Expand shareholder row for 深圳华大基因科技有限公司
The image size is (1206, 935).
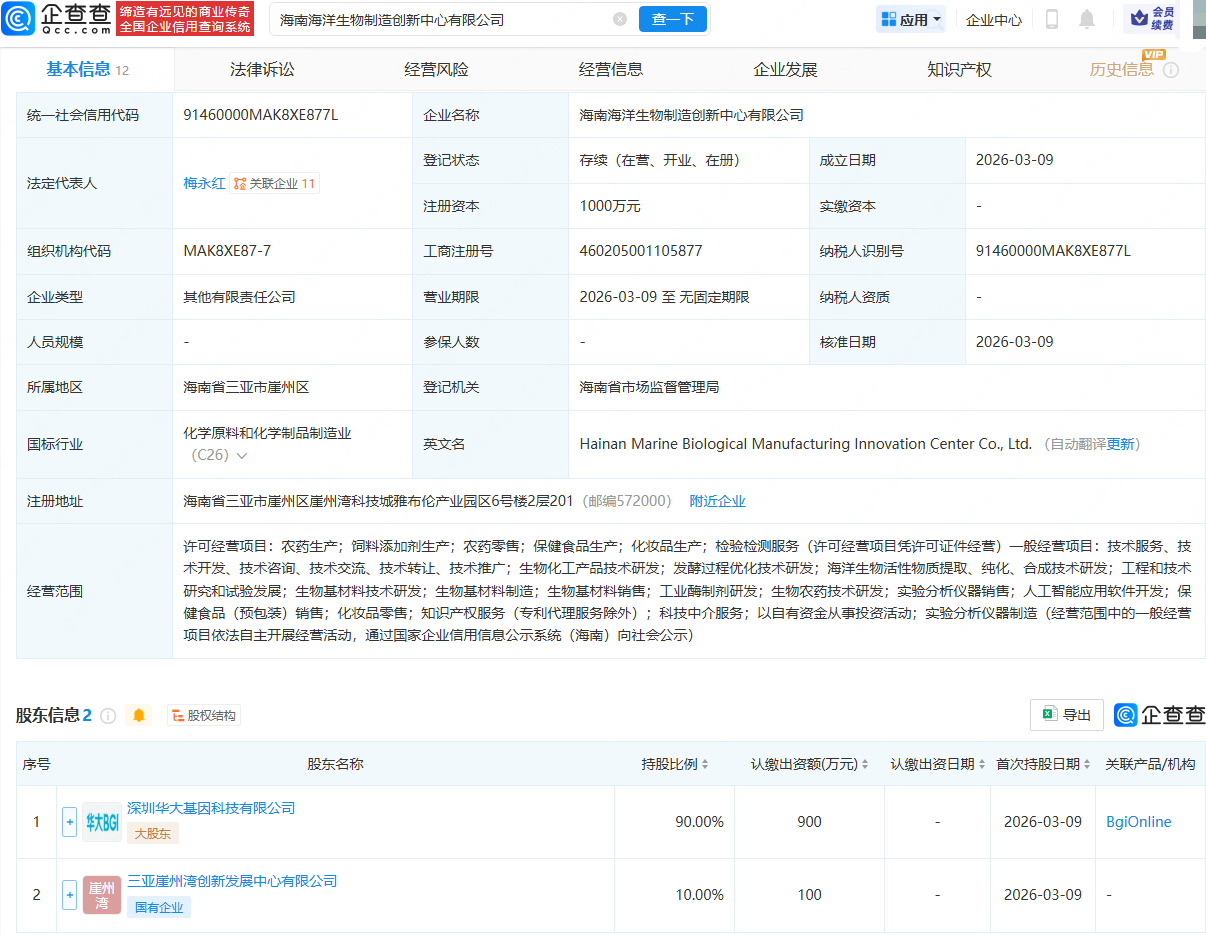(x=69, y=821)
